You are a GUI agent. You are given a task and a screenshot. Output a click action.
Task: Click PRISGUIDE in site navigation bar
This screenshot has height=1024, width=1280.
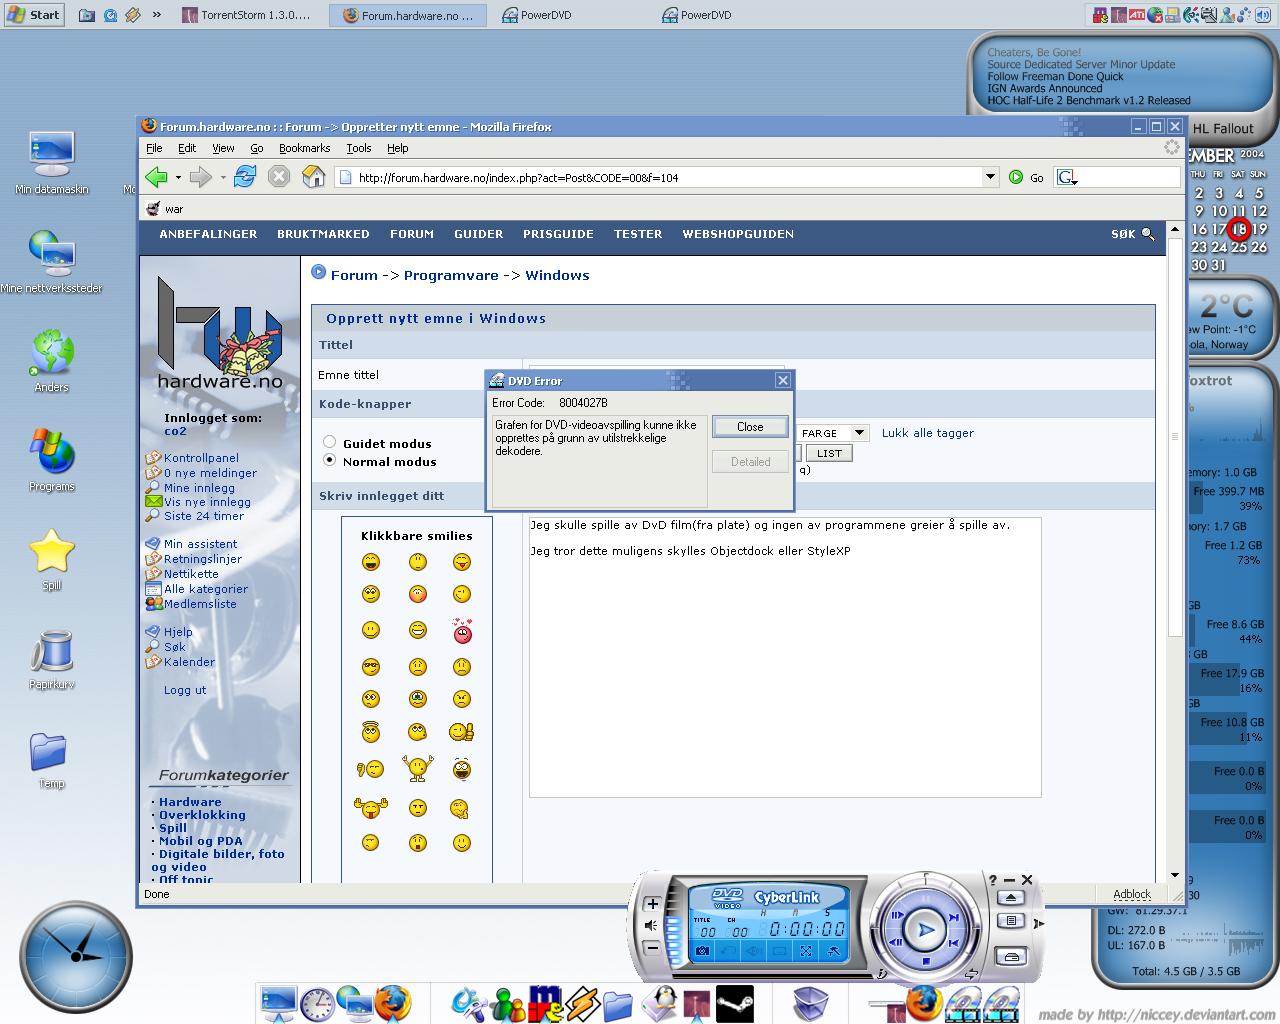558,234
